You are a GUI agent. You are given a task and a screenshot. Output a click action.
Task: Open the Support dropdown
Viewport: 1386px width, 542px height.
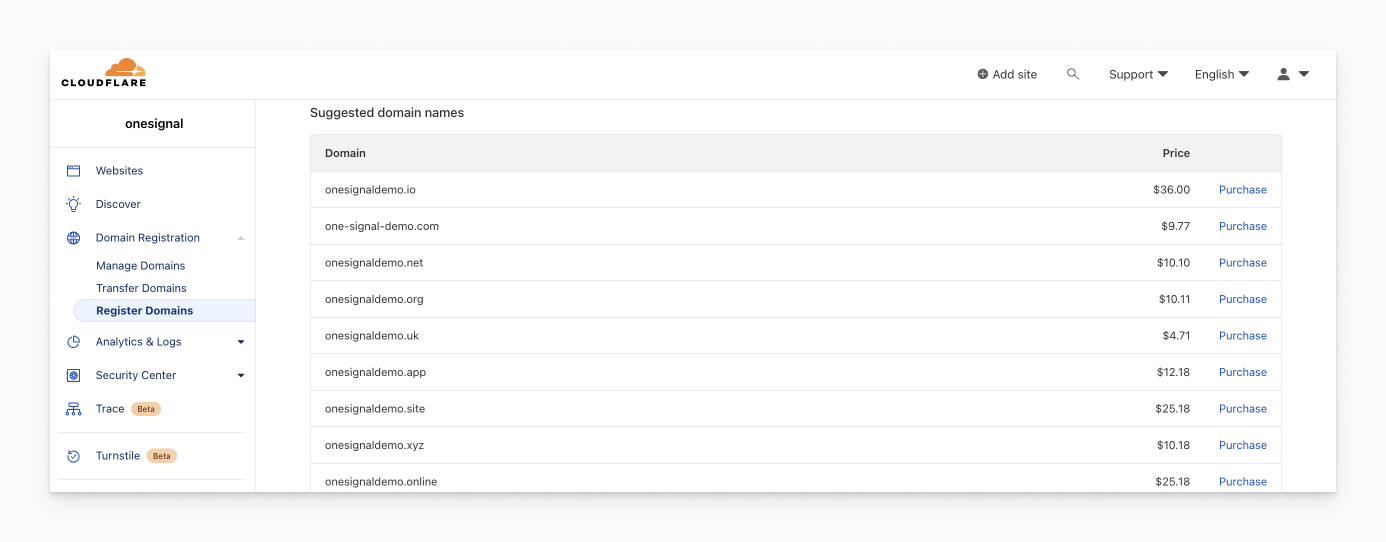1138,74
